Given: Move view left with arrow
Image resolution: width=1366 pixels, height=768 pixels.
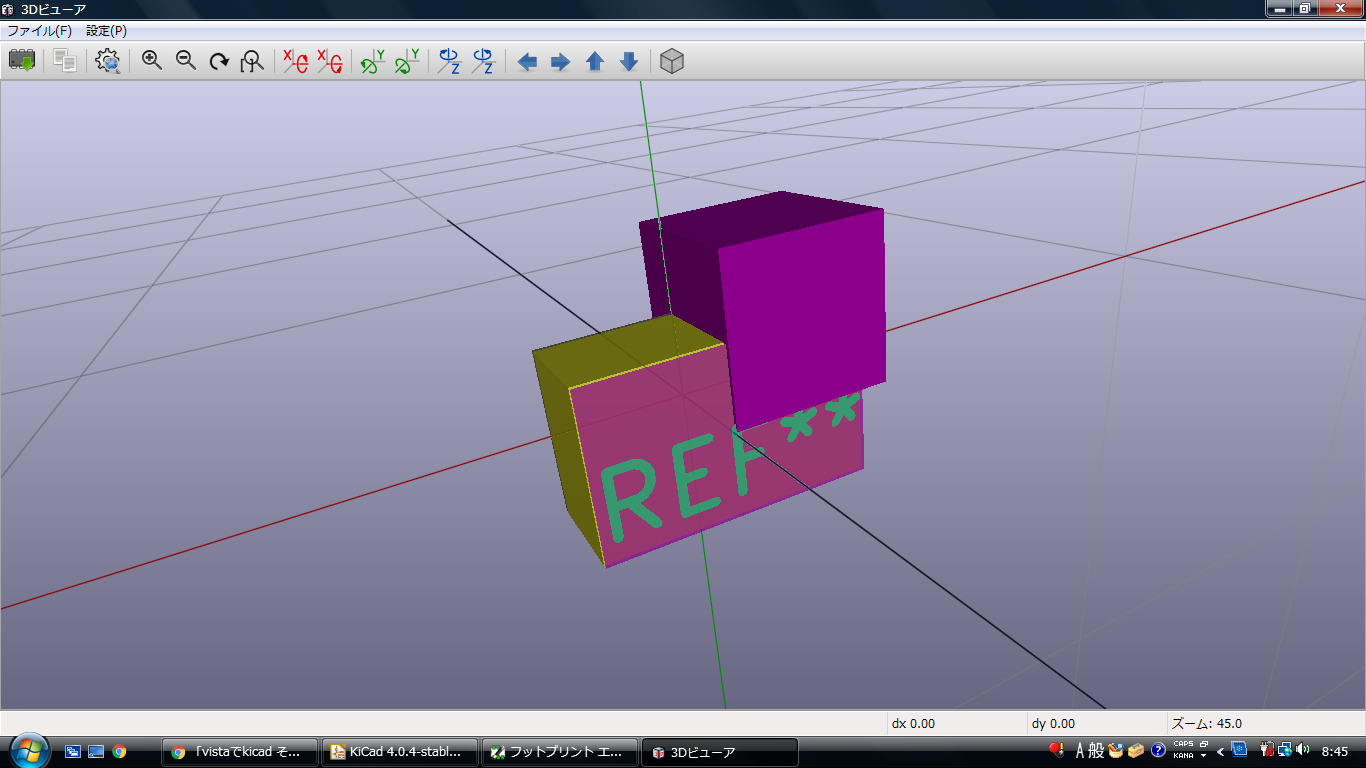Looking at the screenshot, I should tap(527, 62).
